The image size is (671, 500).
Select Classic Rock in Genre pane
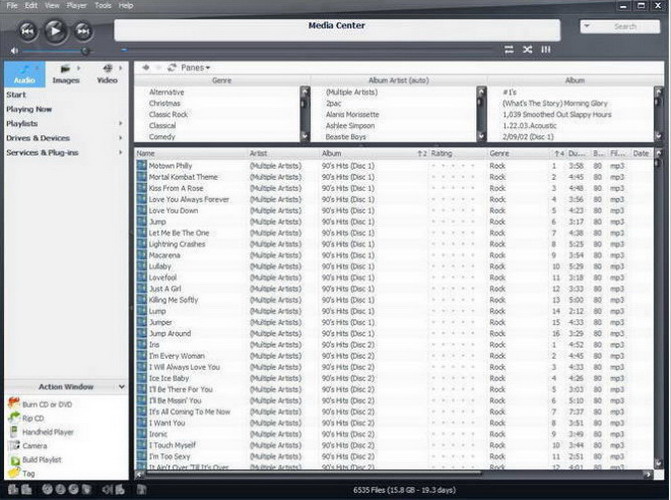[168, 114]
